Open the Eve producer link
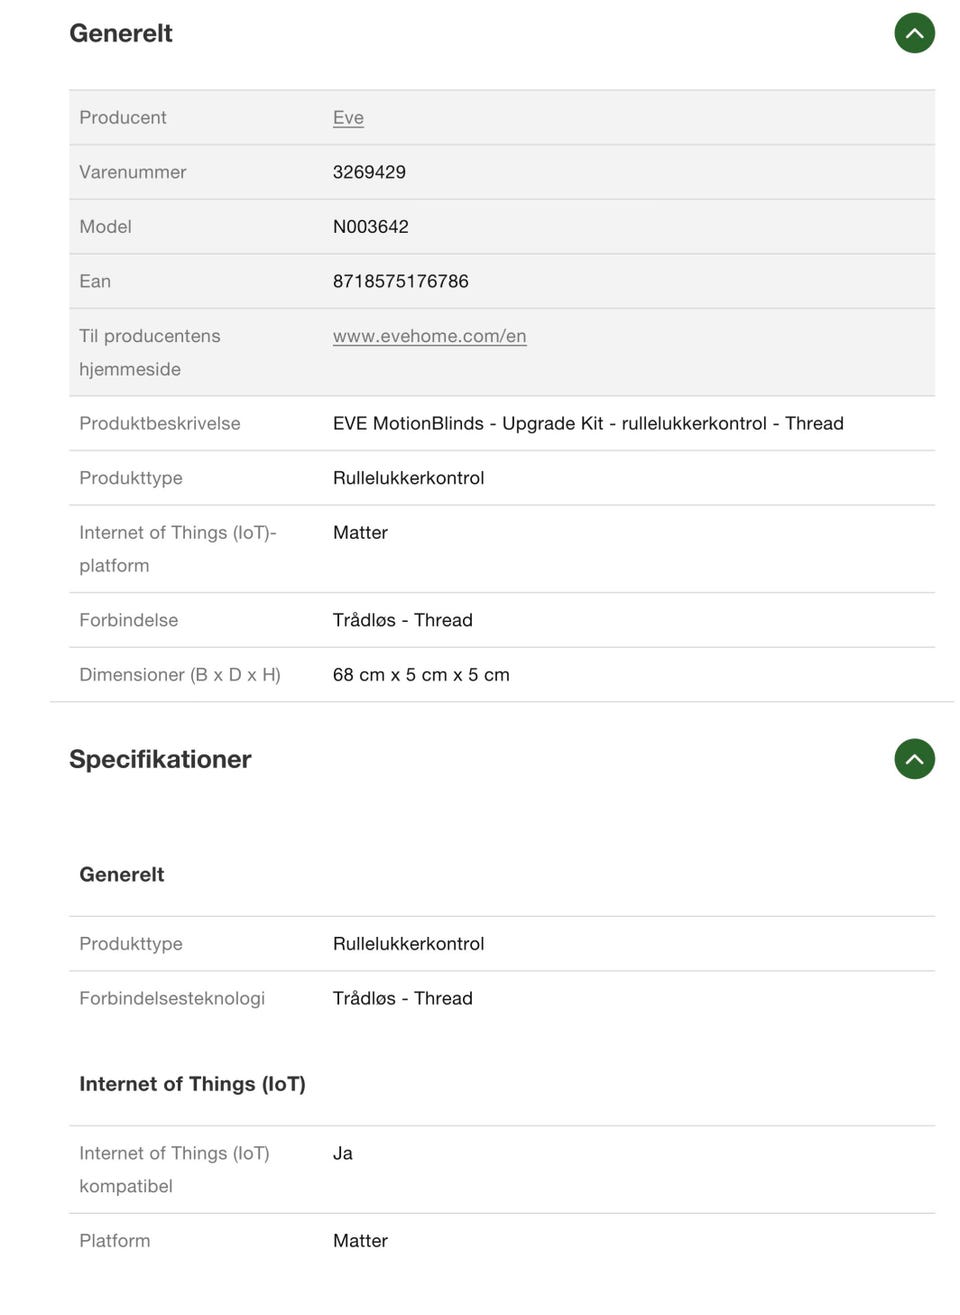This screenshot has width=960, height=1315. point(348,117)
